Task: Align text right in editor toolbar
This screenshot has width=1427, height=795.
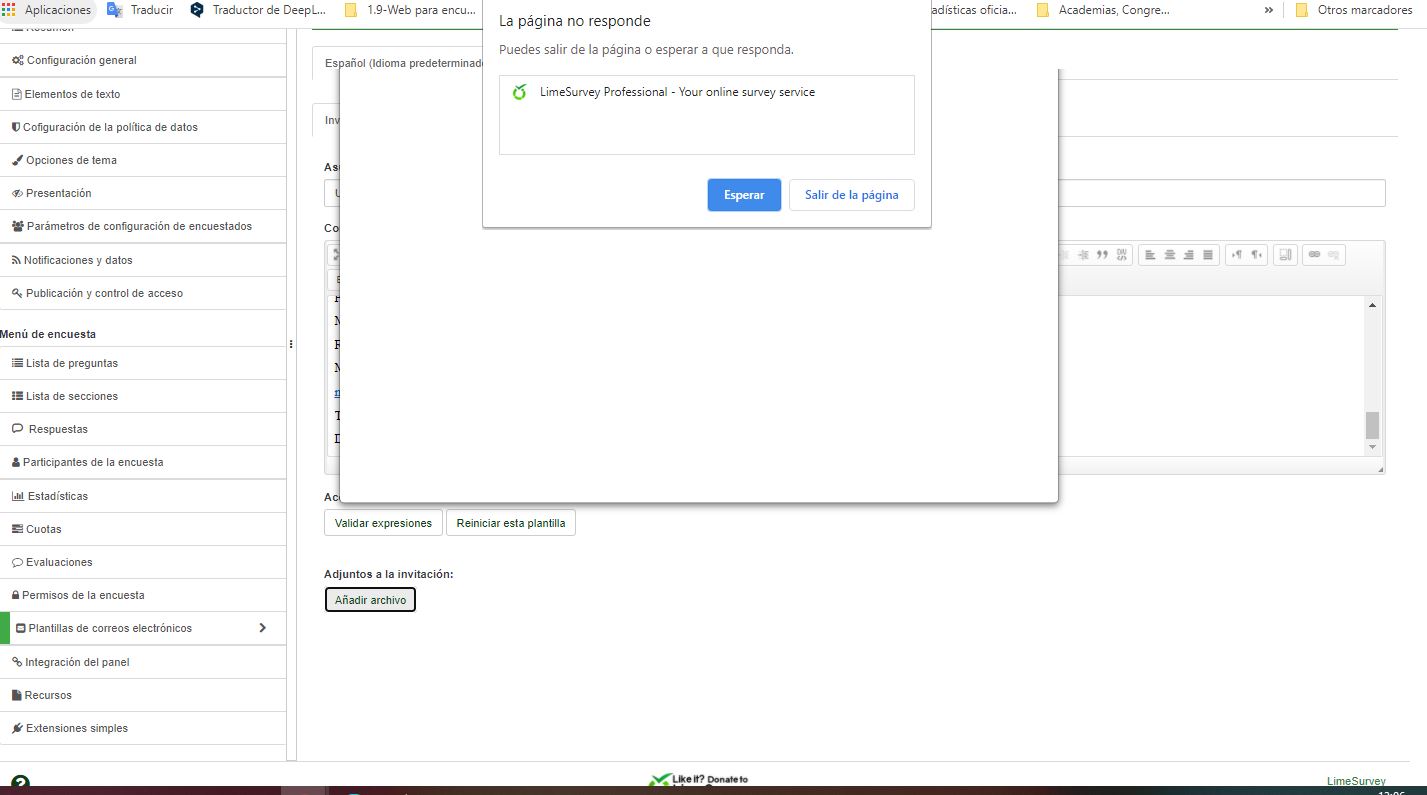Action: click(x=1188, y=255)
